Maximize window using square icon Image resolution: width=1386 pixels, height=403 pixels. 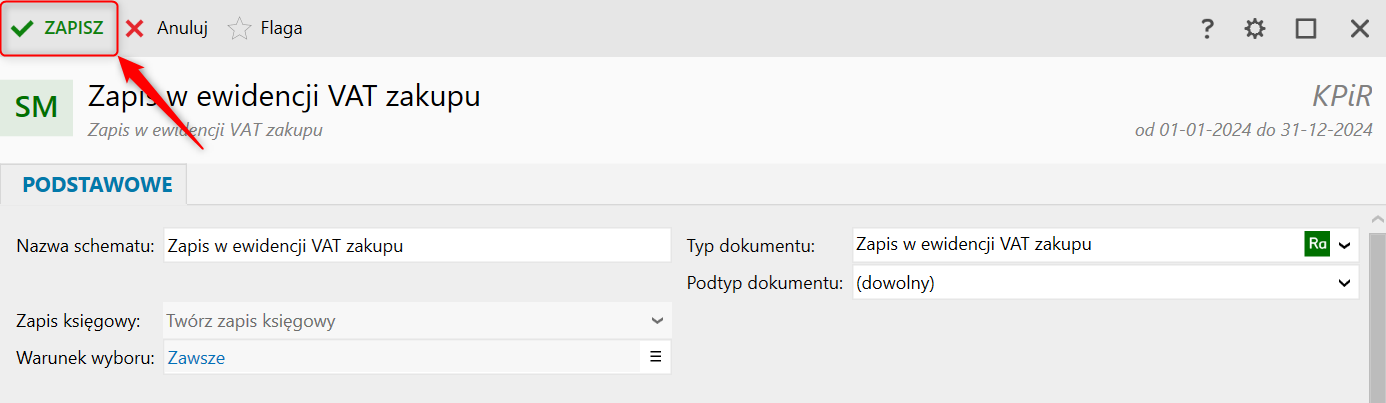(1306, 29)
